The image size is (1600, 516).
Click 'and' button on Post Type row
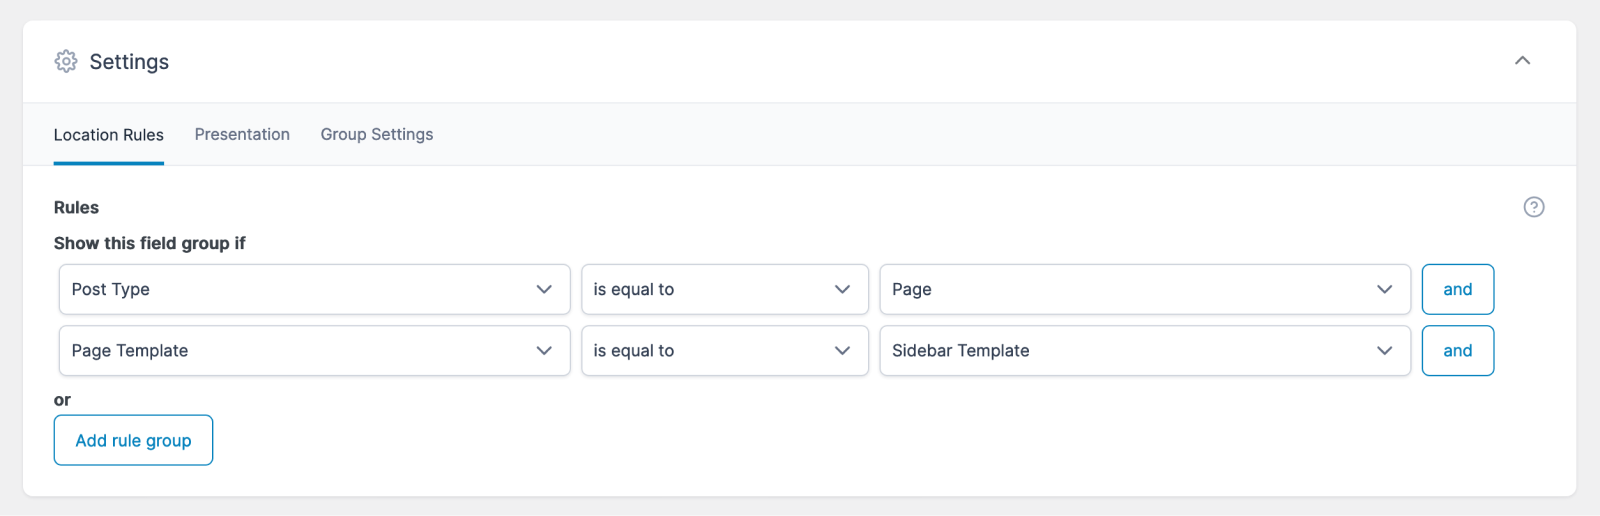click(1457, 289)
